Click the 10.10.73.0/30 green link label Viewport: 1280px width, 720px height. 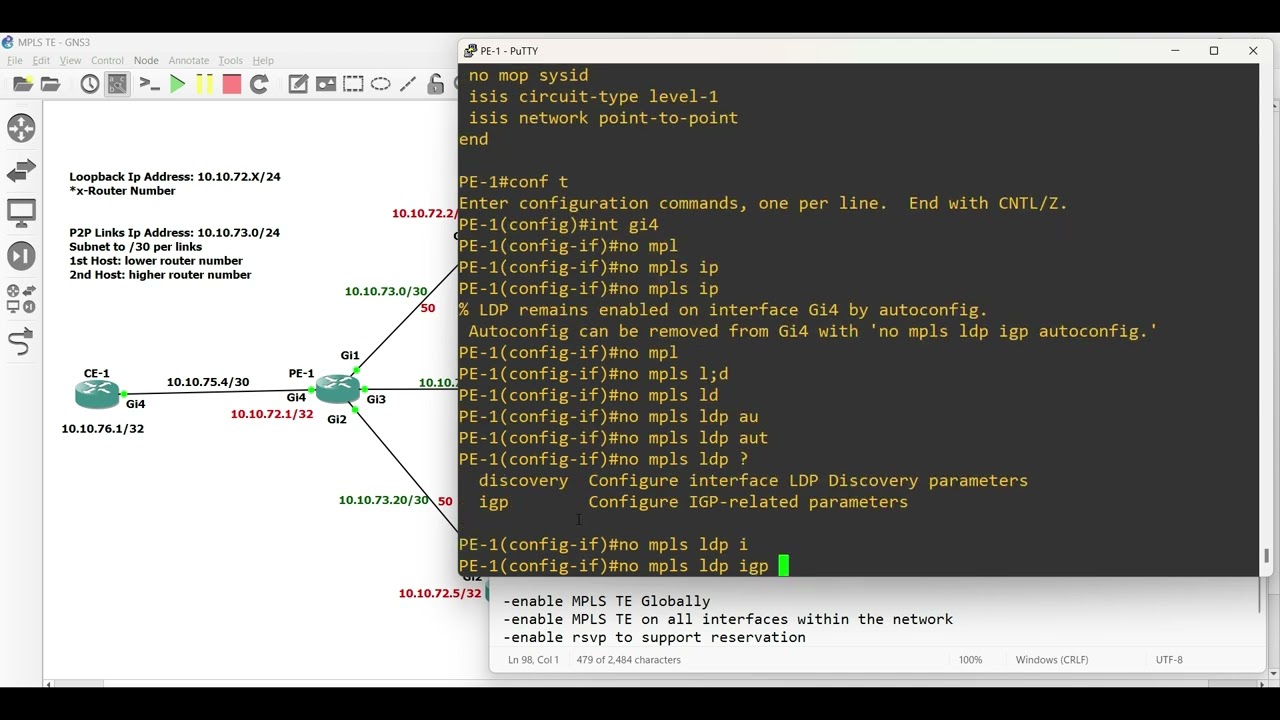tap(386, 291)
